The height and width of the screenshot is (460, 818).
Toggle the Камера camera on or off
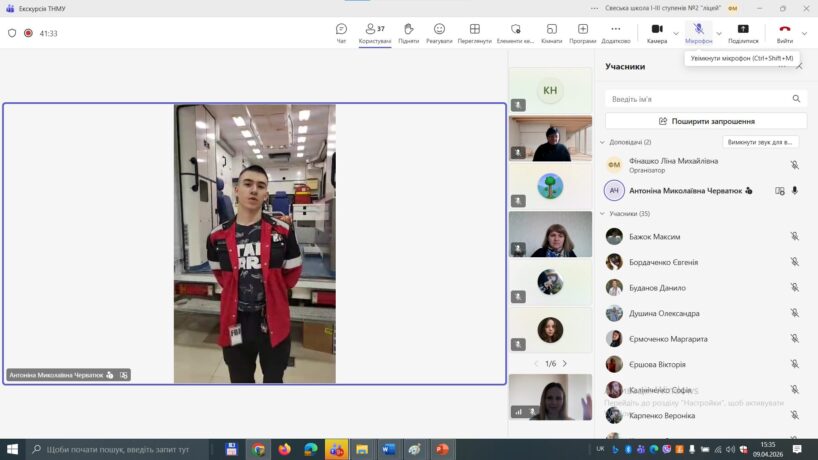tap(657, 32)
